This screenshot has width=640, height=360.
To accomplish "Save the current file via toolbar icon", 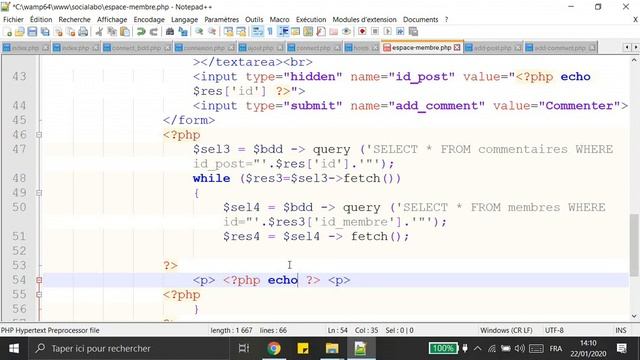I will 32,31.
